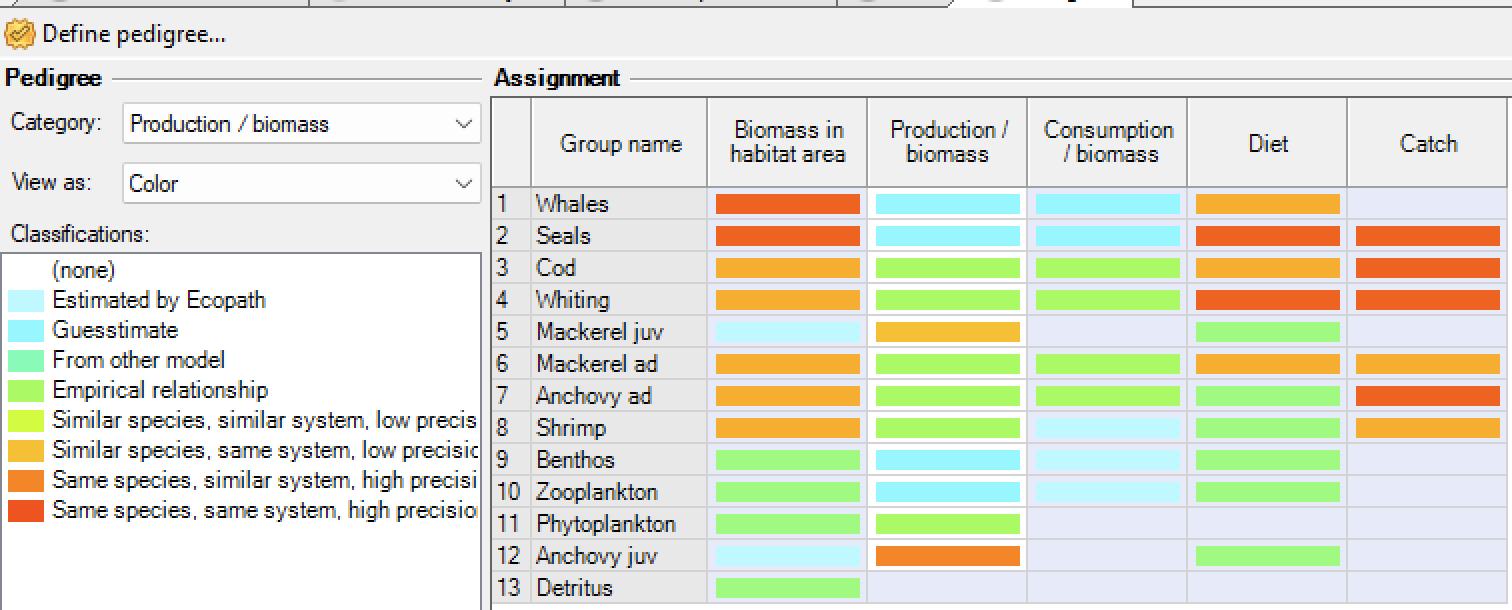Click the Detritus biomass cell
1512x610 pixels.
tap(787, 588)
